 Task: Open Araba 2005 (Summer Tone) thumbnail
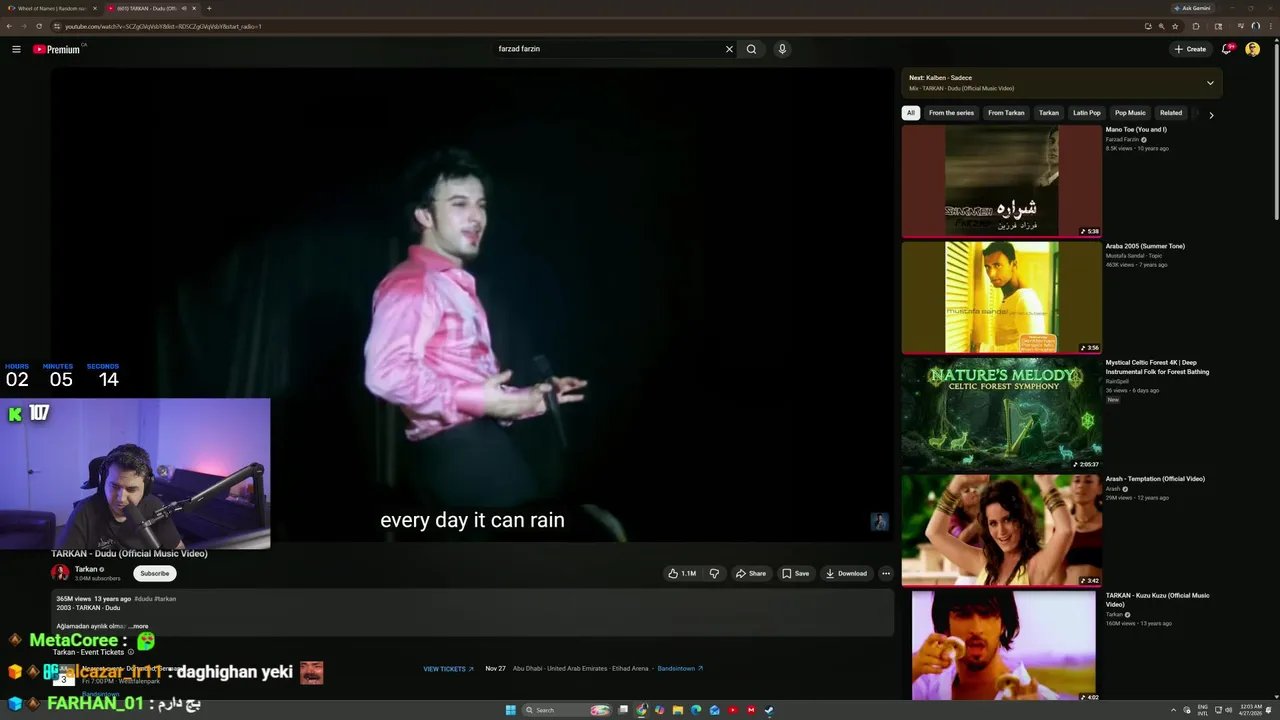coord(1001,298)
